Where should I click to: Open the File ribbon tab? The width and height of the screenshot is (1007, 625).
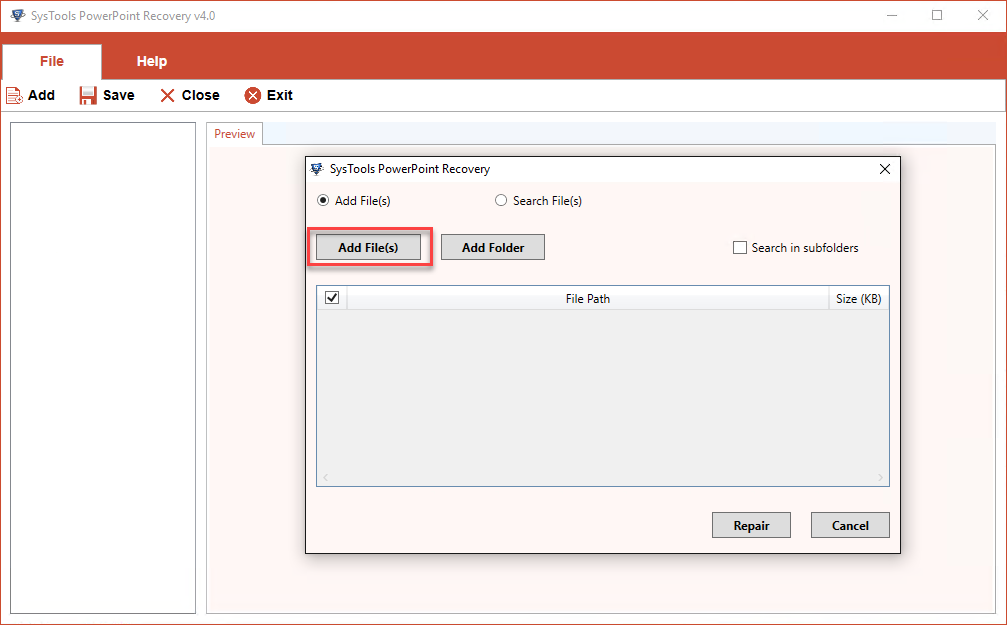pyautogui.click(x=52, y=62)
